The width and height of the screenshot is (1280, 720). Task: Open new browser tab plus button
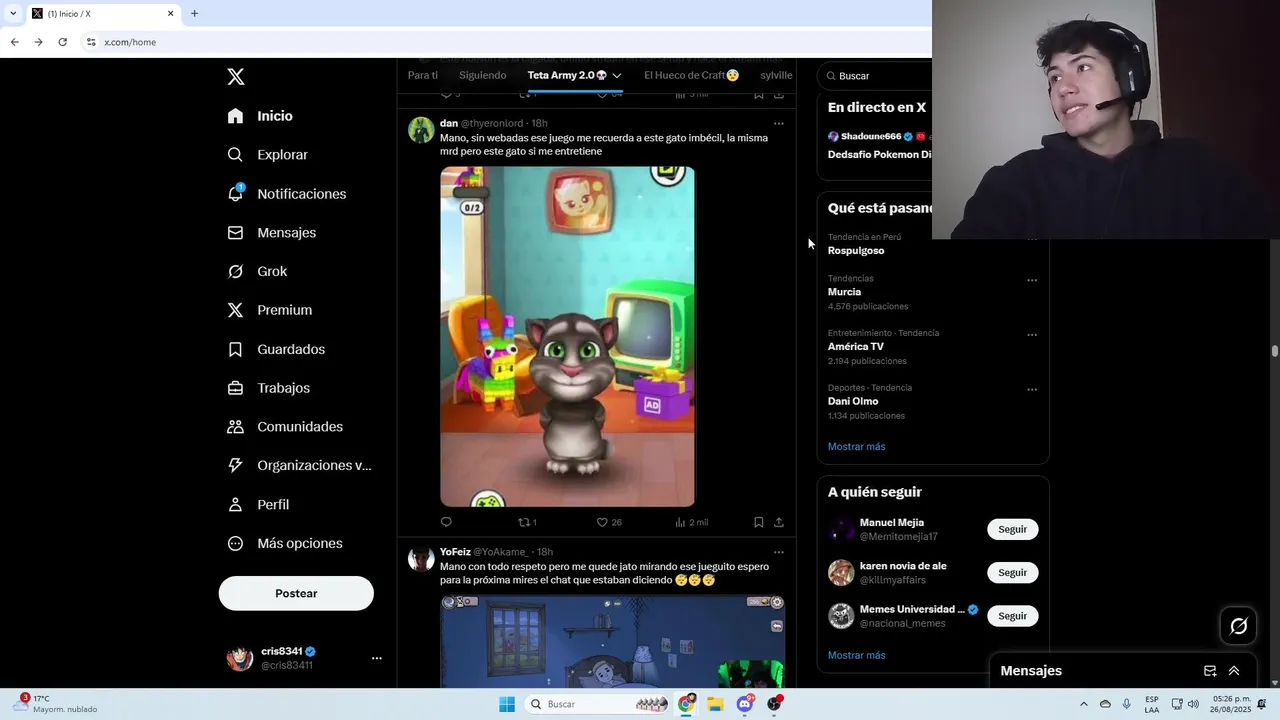click(x=194, y=14)
